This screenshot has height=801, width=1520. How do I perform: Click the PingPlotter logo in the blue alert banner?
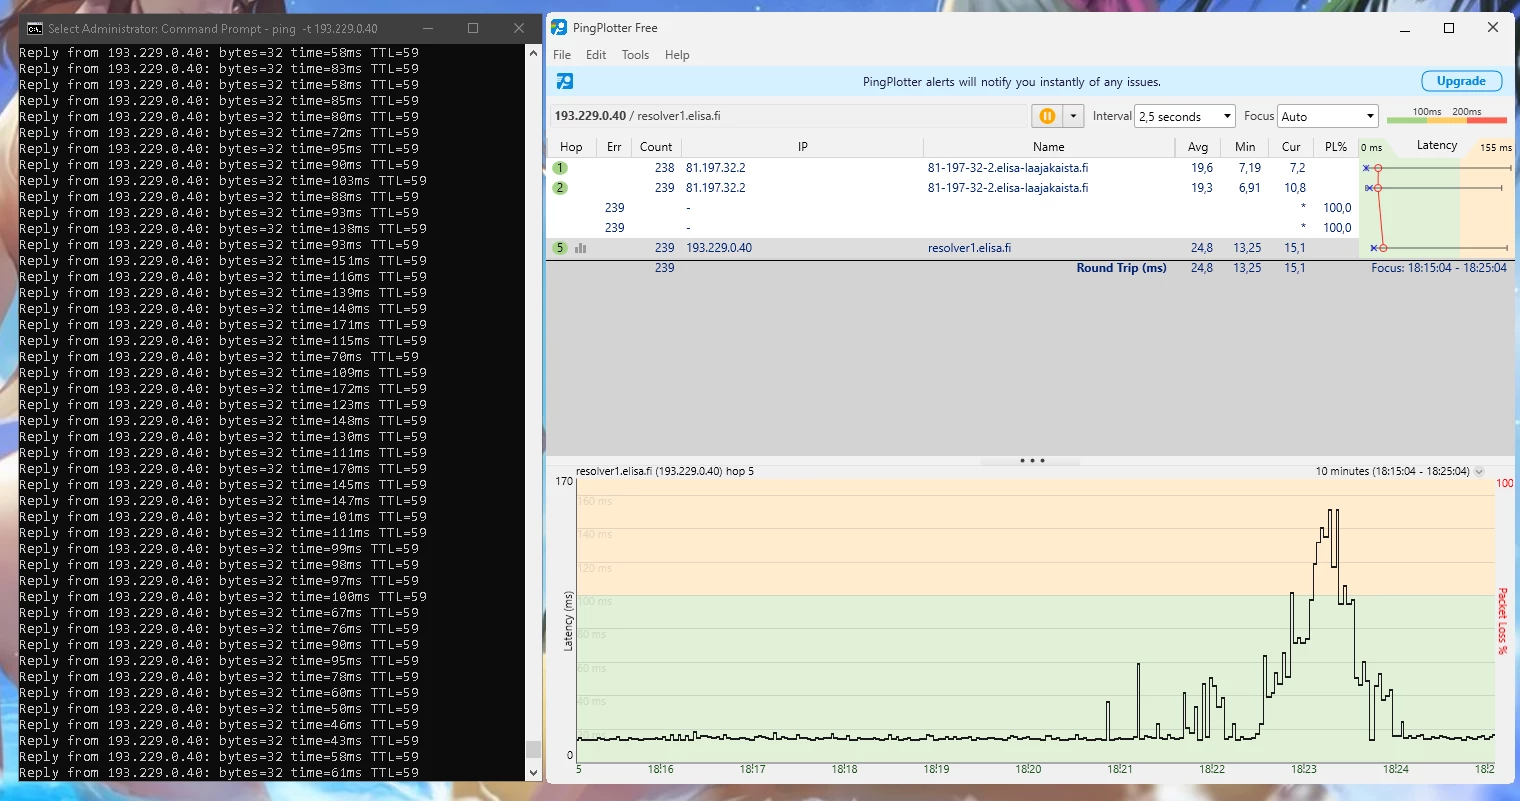tap(565, 81)
